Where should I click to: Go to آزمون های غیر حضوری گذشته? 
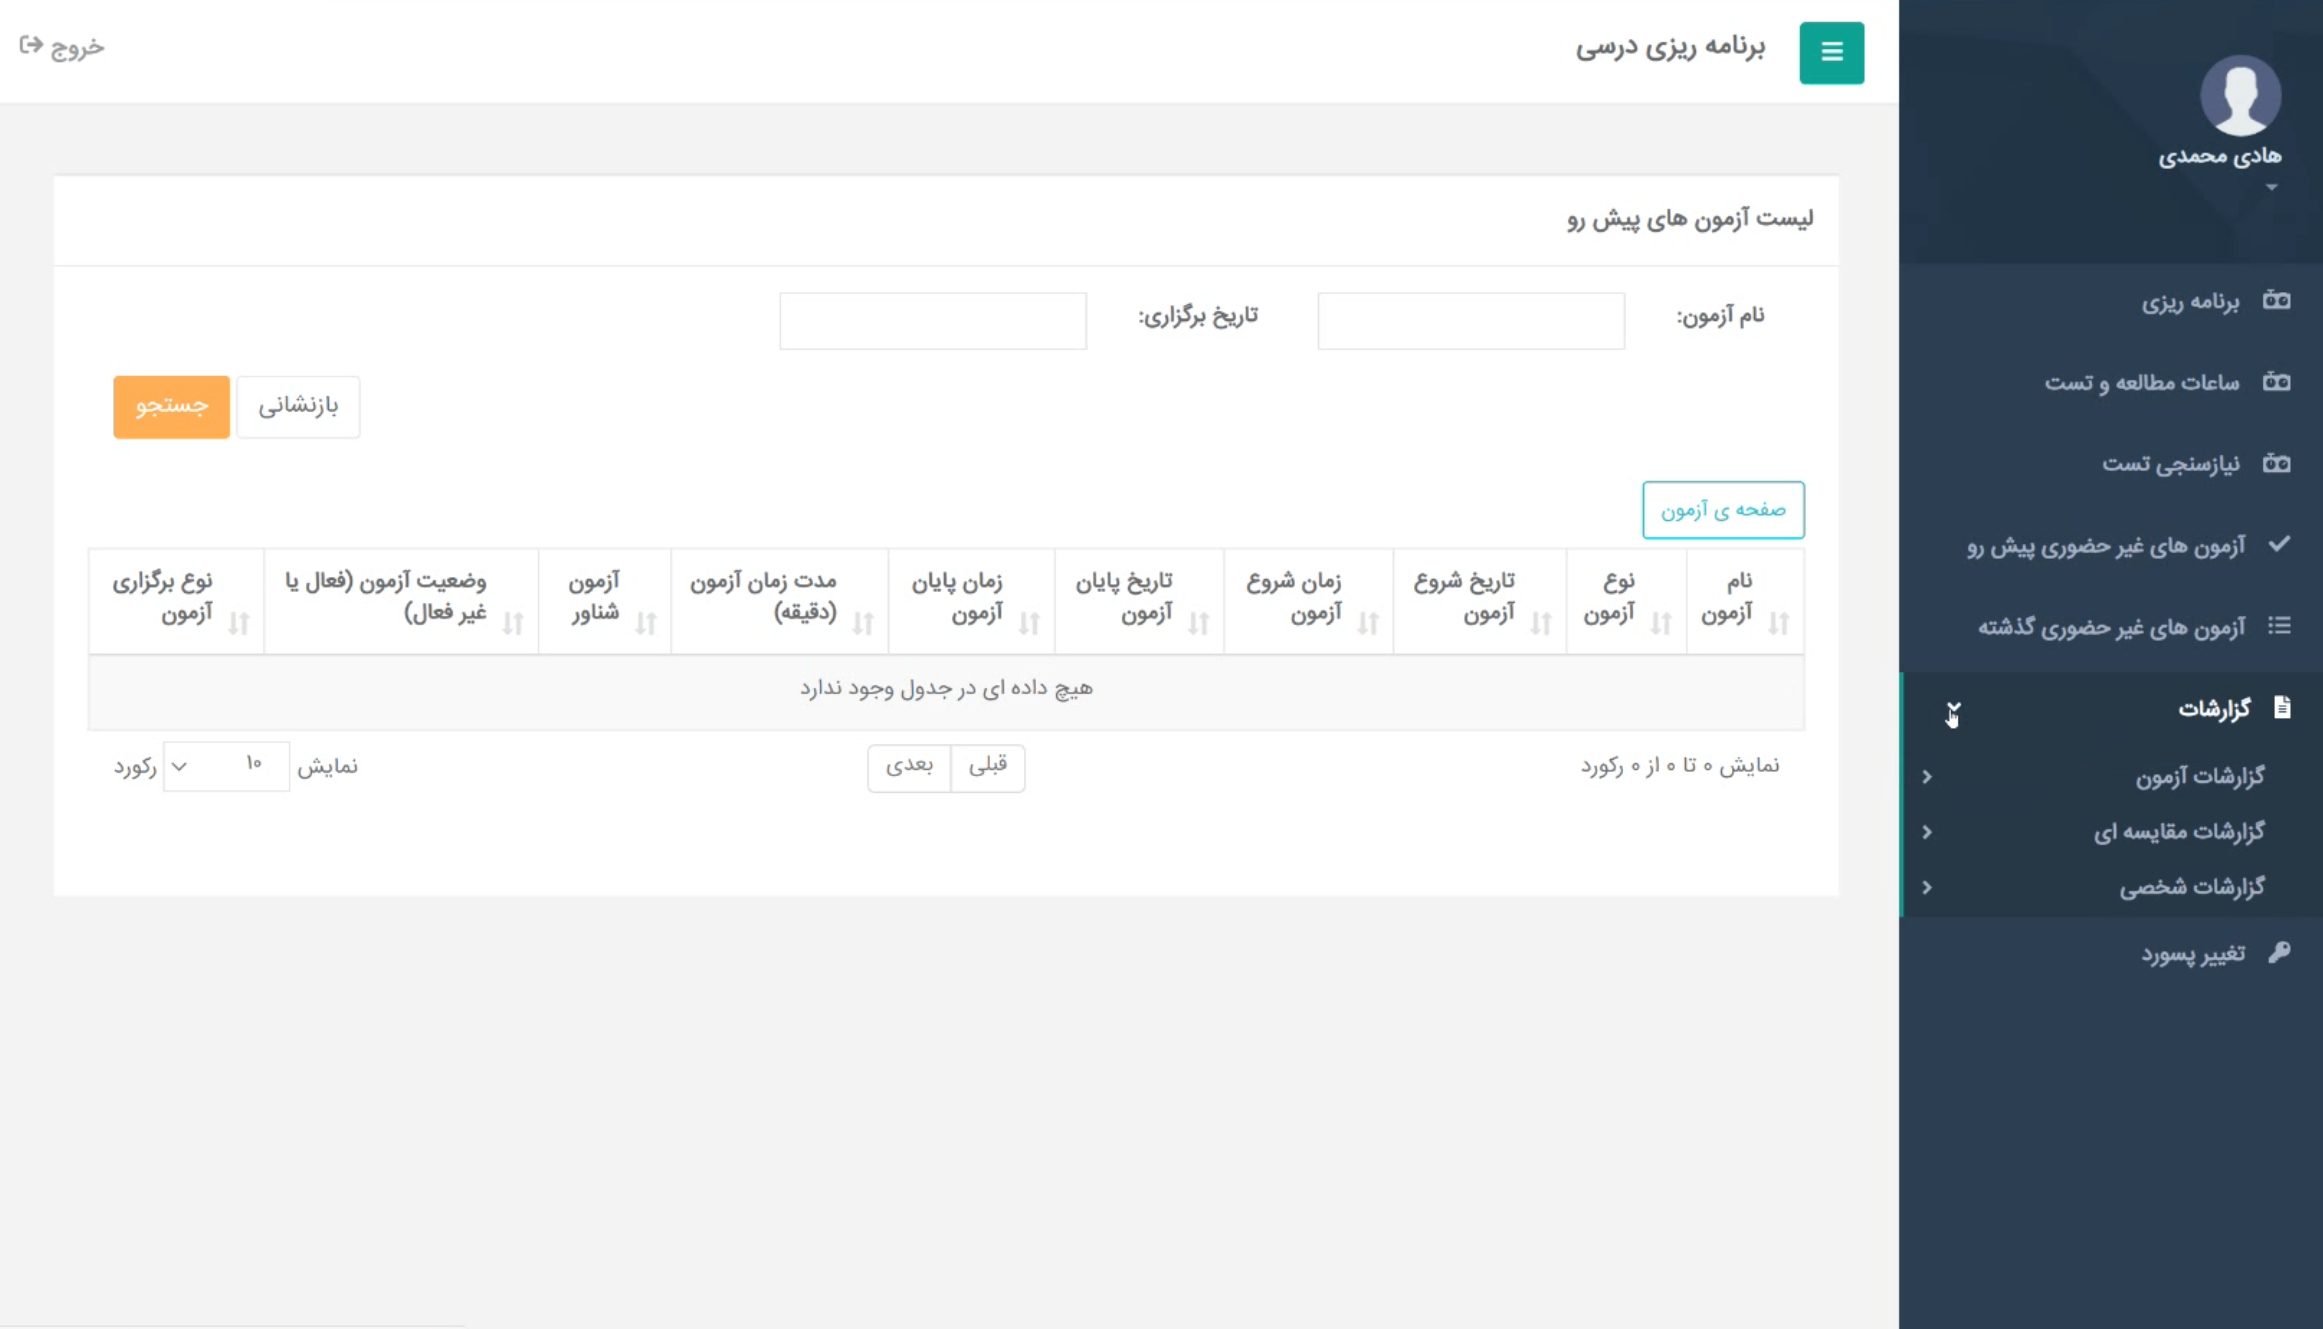2110,627
